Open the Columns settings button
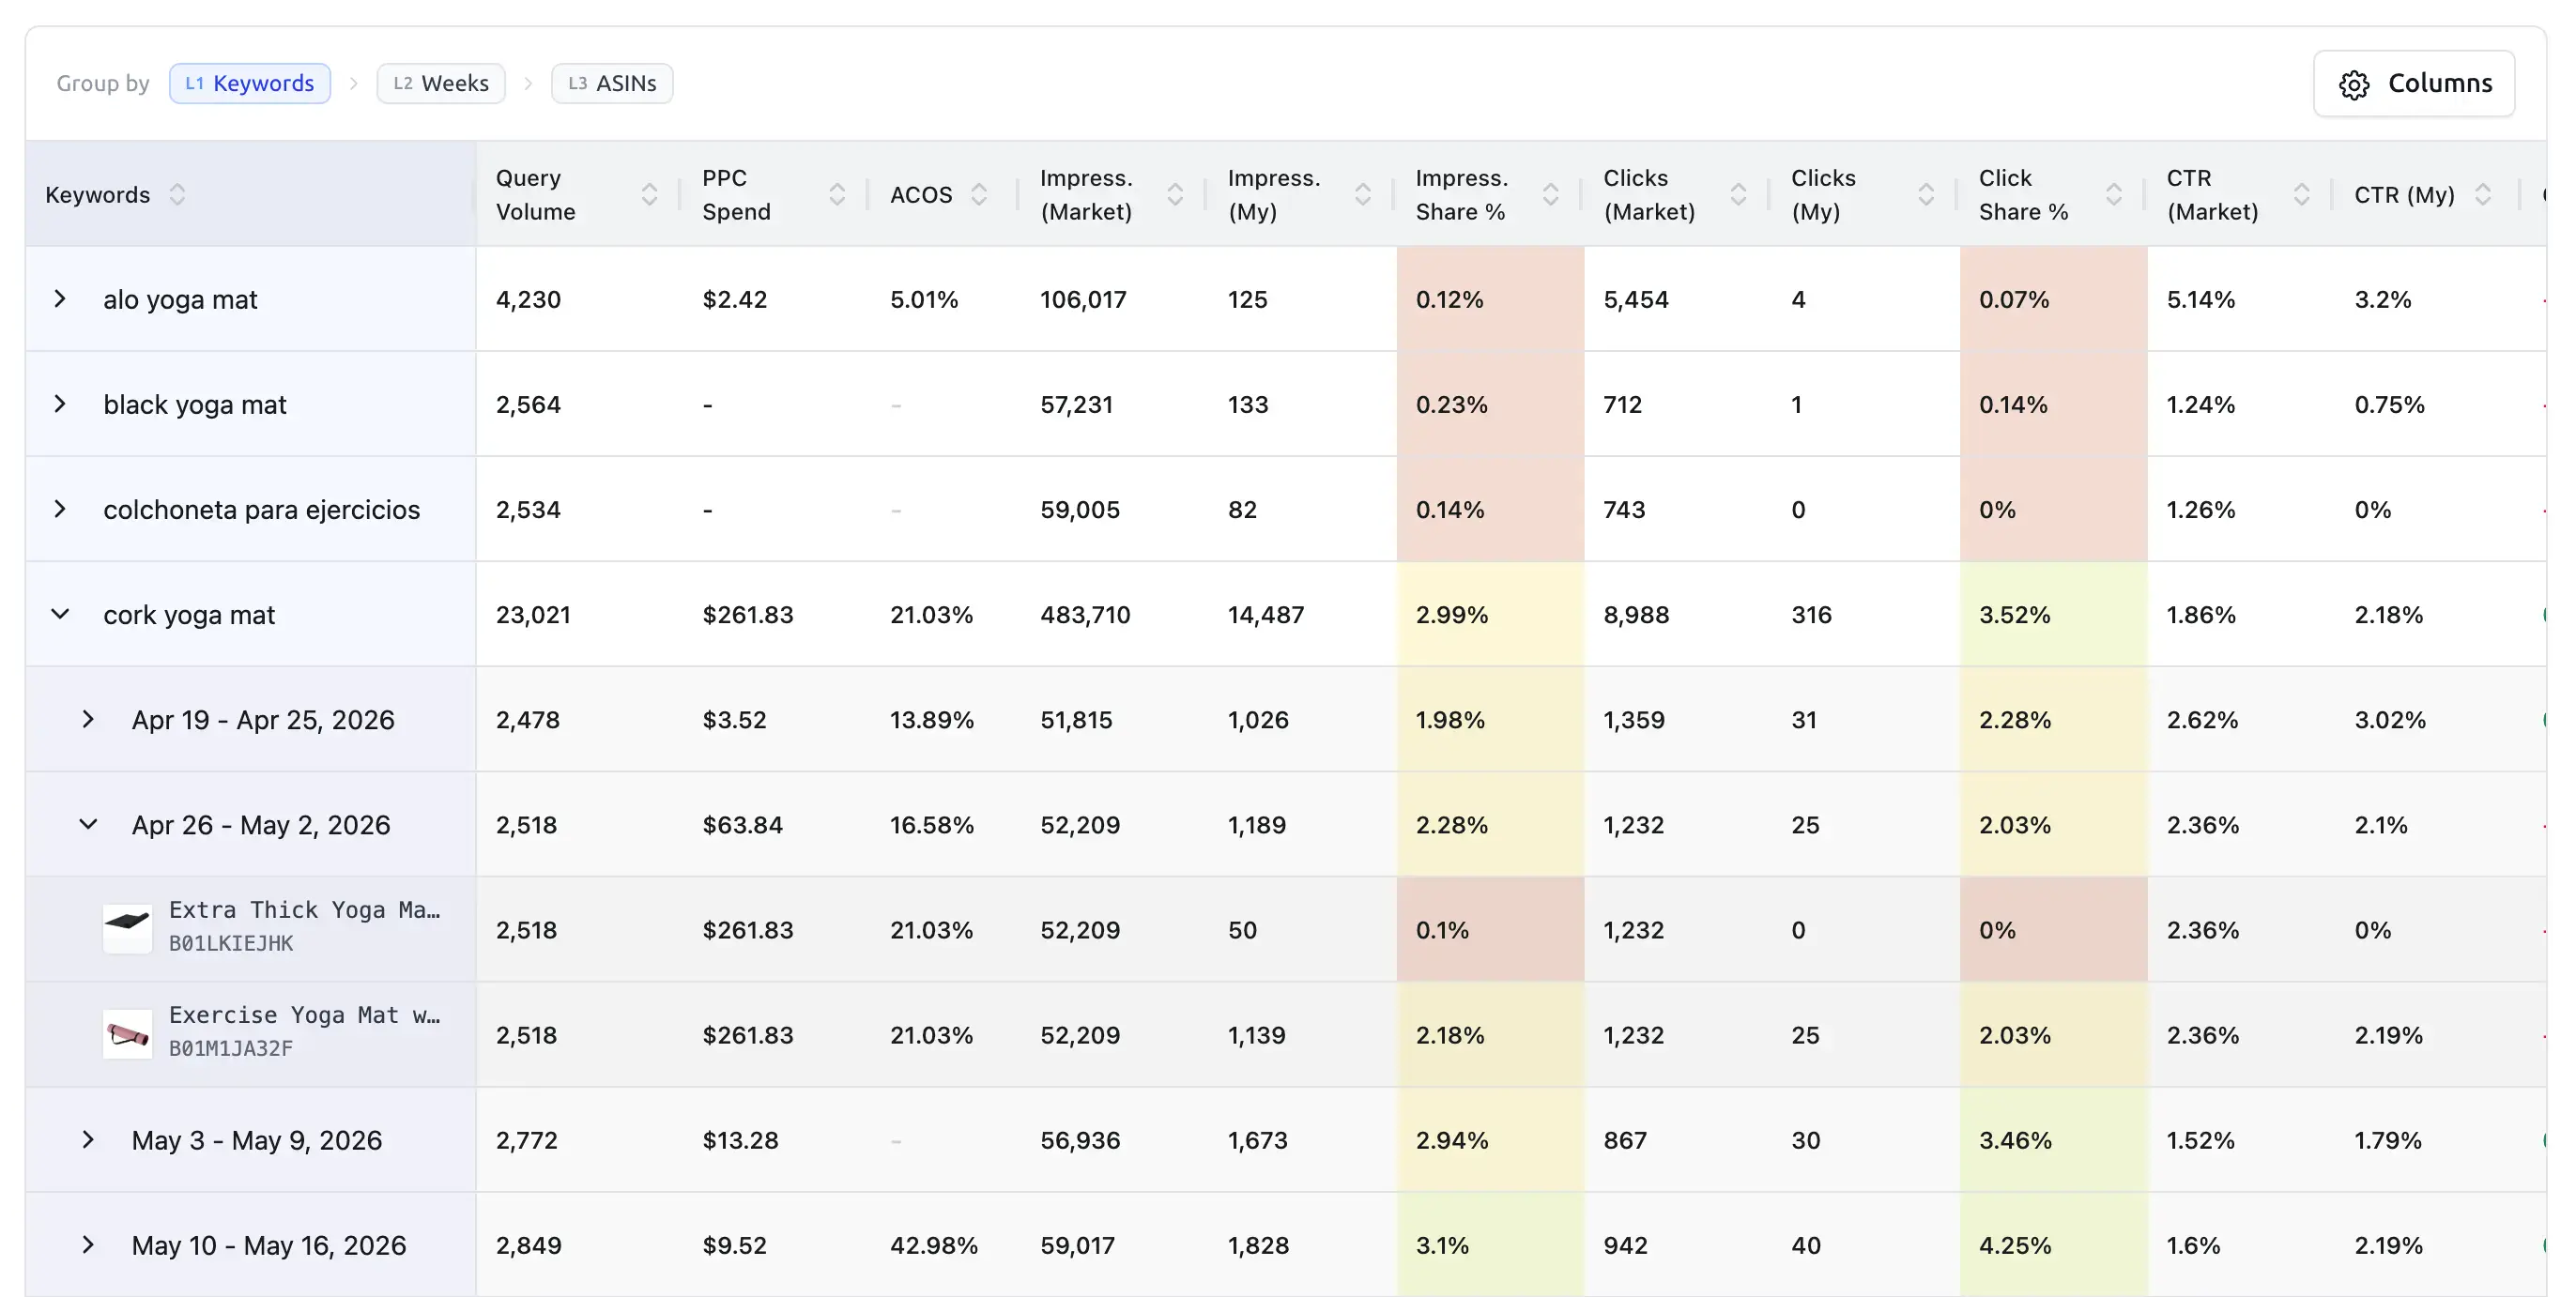Image resolution: width=2576 pixels, height=1297 pixels. pos(2413,84)
